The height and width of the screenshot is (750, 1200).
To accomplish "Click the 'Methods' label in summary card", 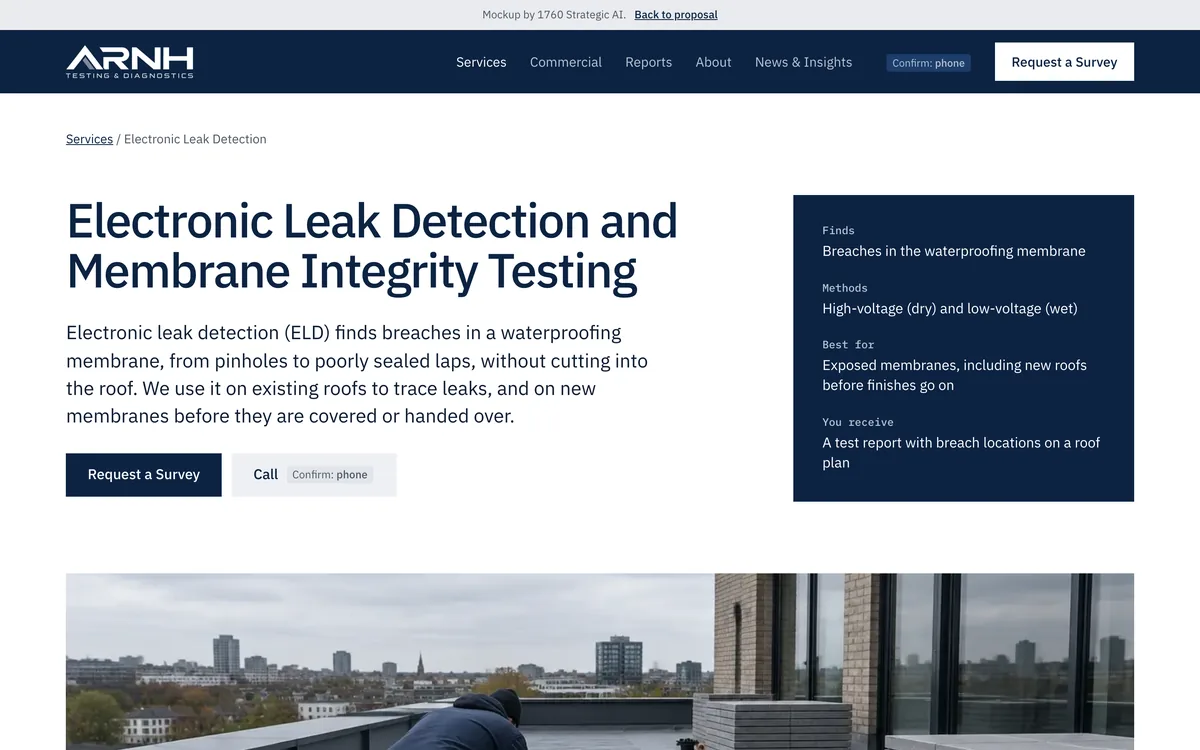I will click(x=845, y=288).
